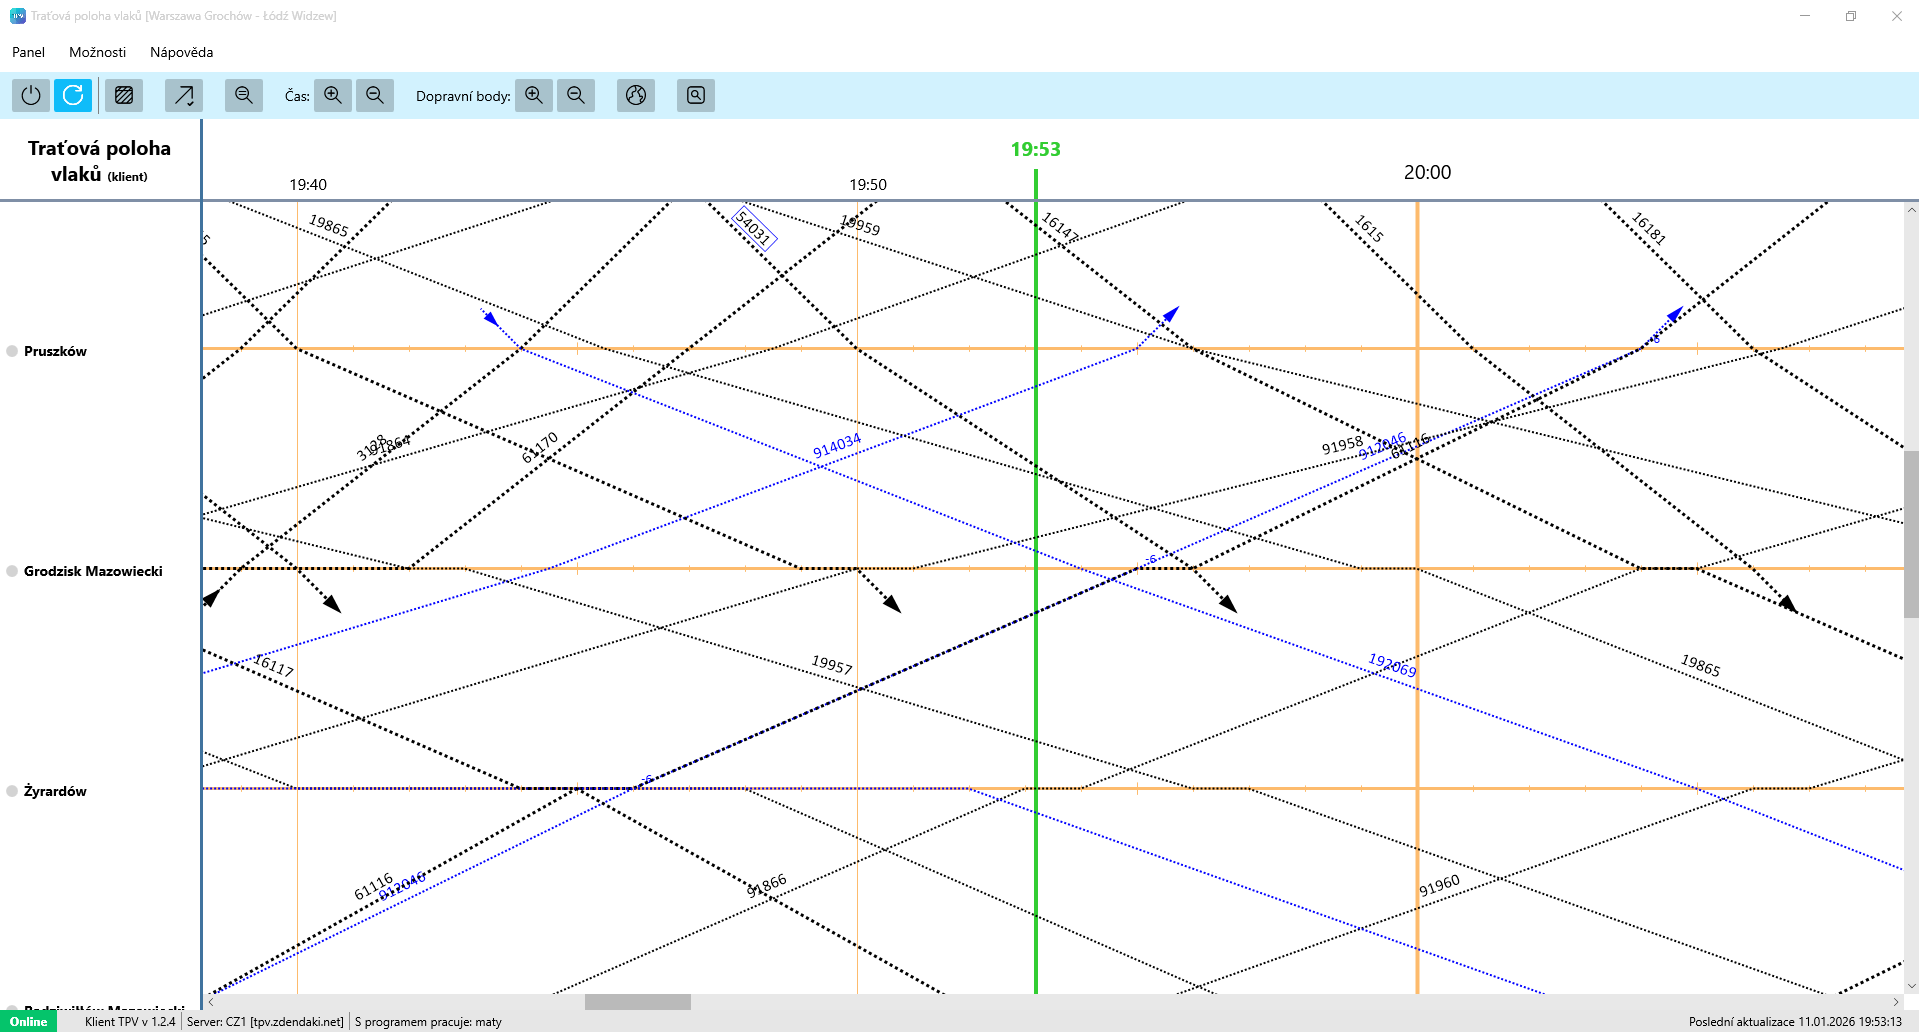Image resolution: width=1919 pixels, height=1032 pixels.
Task: Click the search train icon
Action: pyautogui.click(x=696, y=95)
